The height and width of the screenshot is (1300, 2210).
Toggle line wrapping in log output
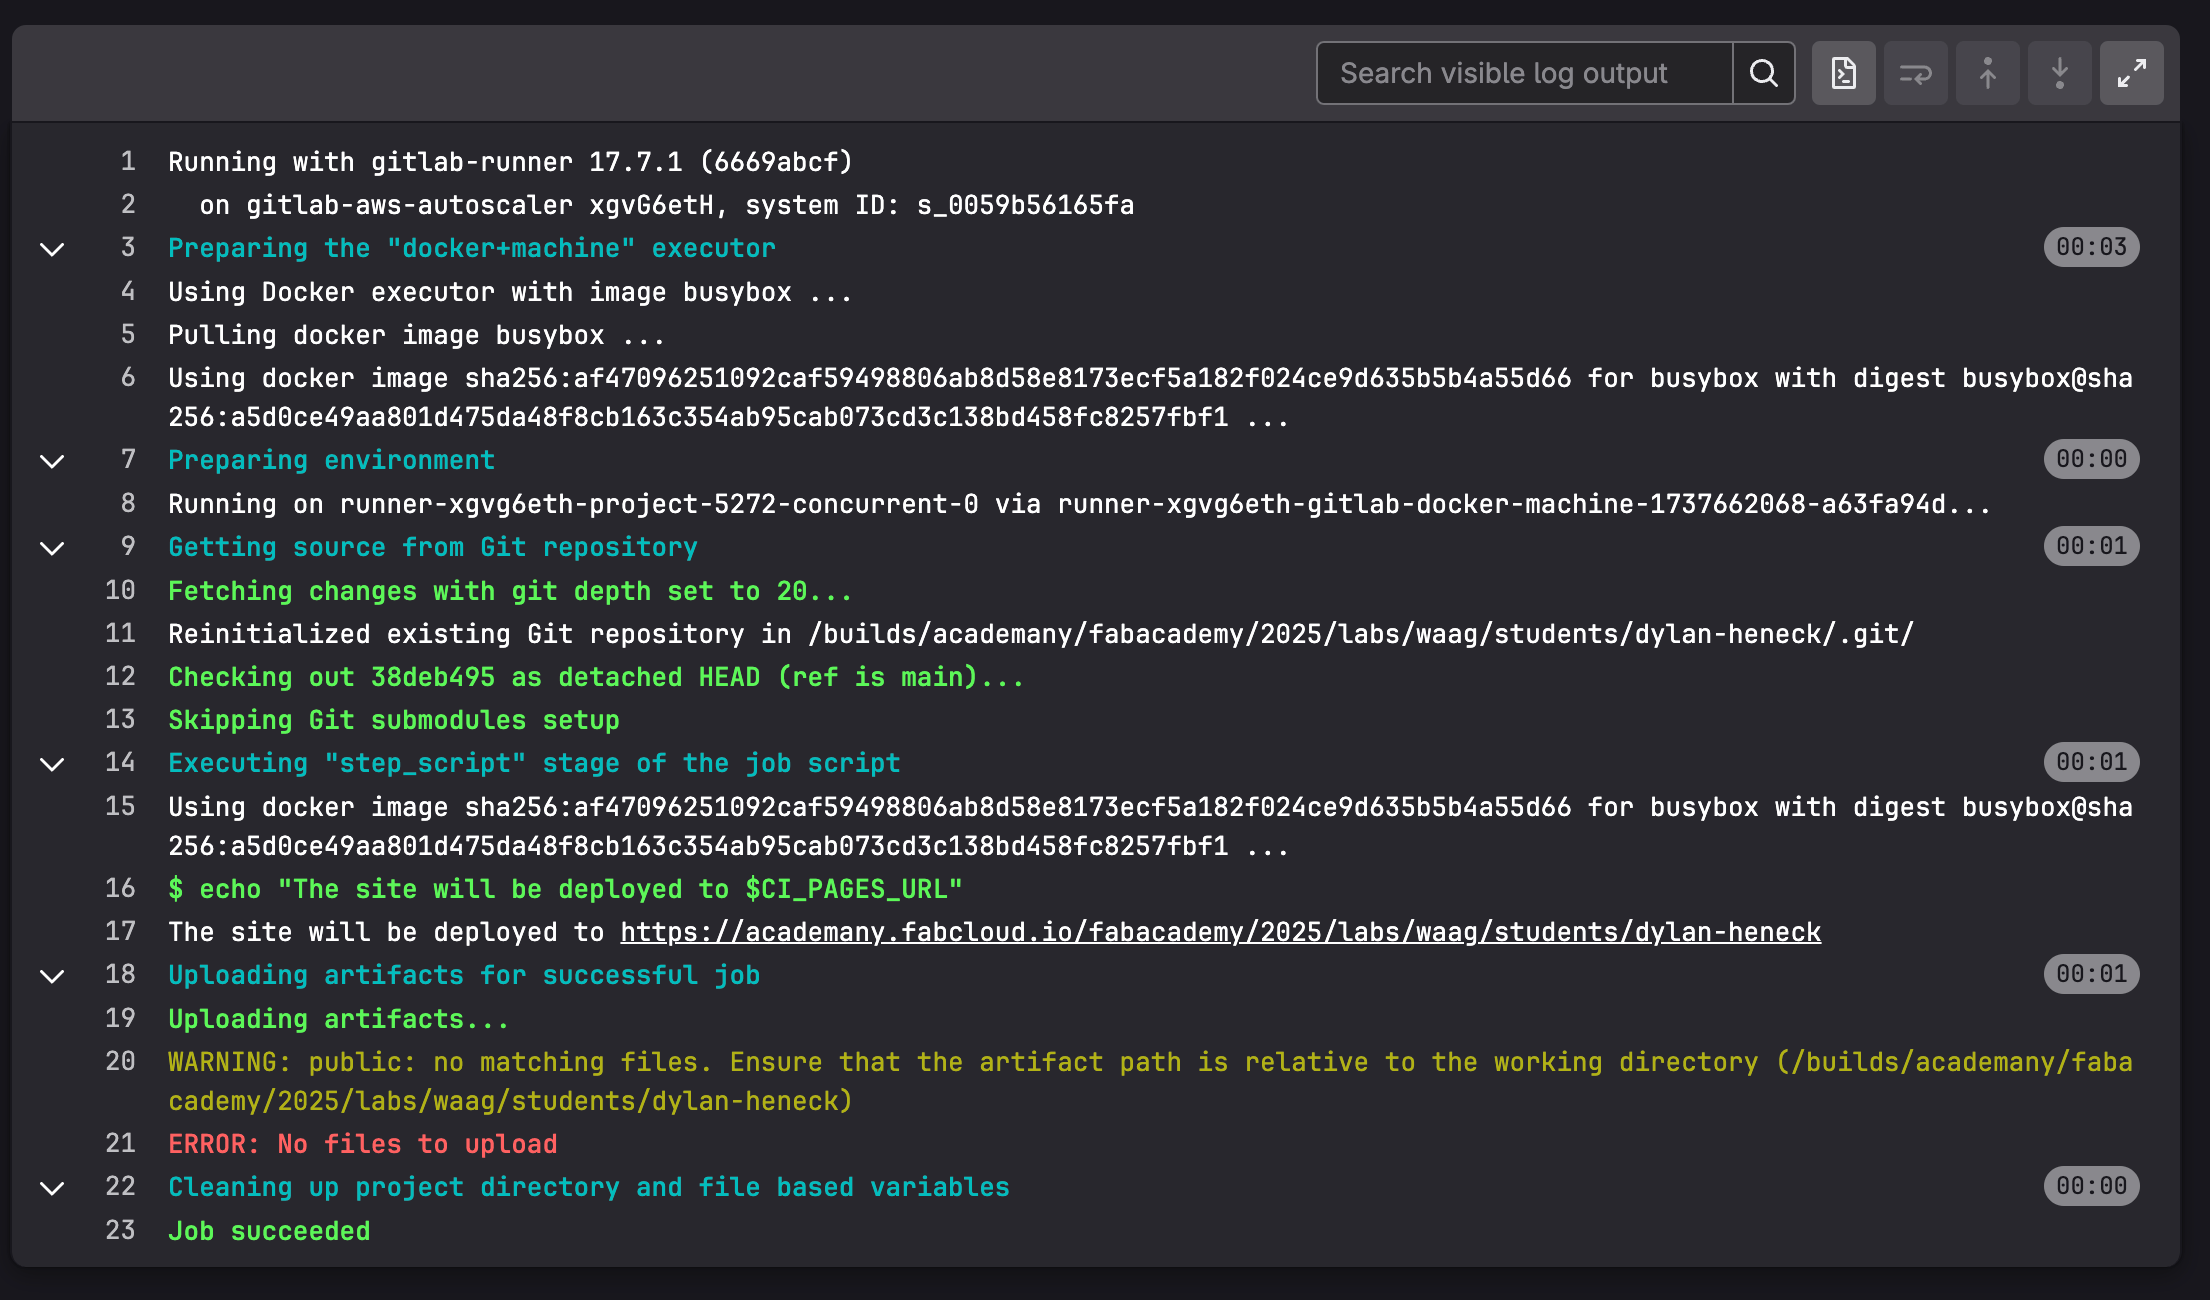(x=1916, y=73)
